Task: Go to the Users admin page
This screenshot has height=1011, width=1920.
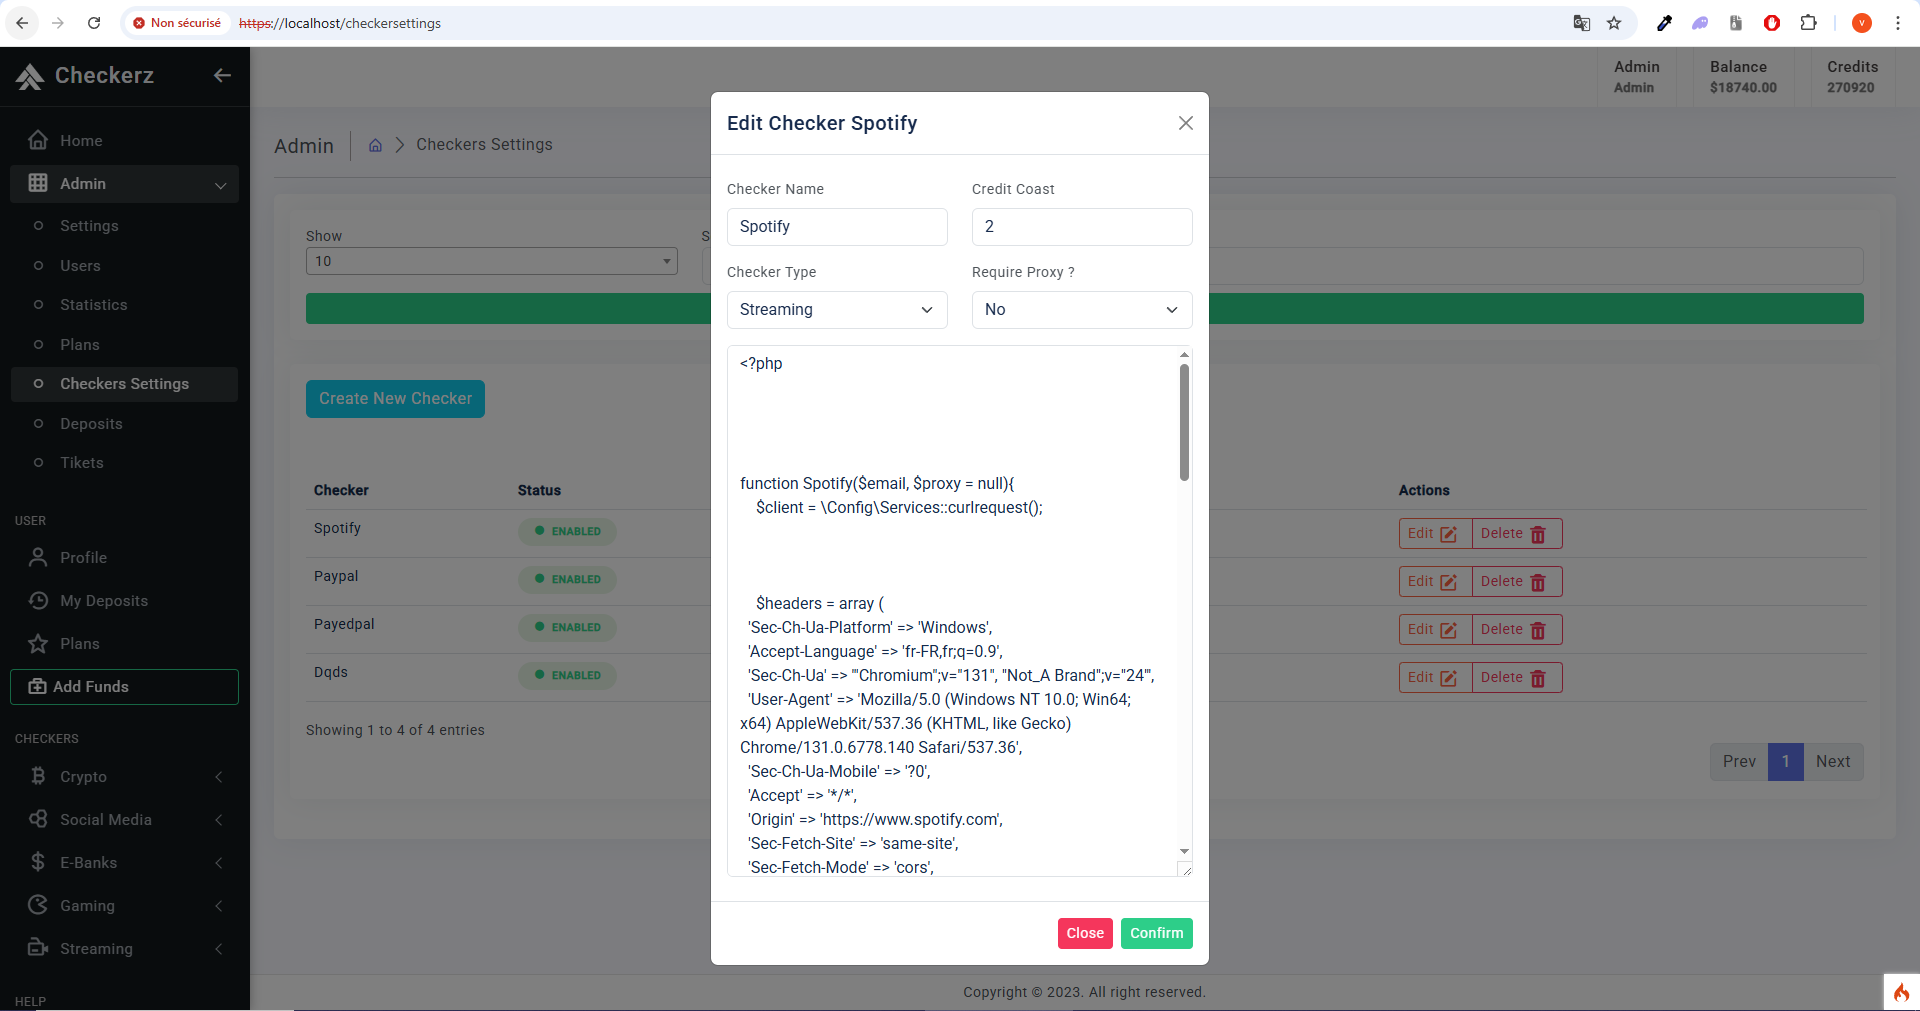Action: coord(80,266)
